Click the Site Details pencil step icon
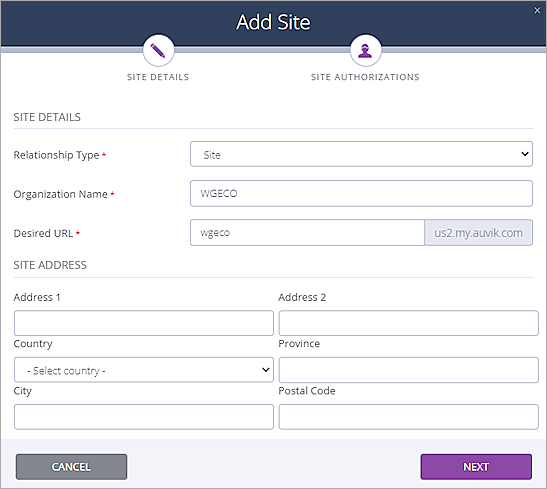Image resolution: width=547 pixels, height=489 pixels. click(x=158, y=51)
